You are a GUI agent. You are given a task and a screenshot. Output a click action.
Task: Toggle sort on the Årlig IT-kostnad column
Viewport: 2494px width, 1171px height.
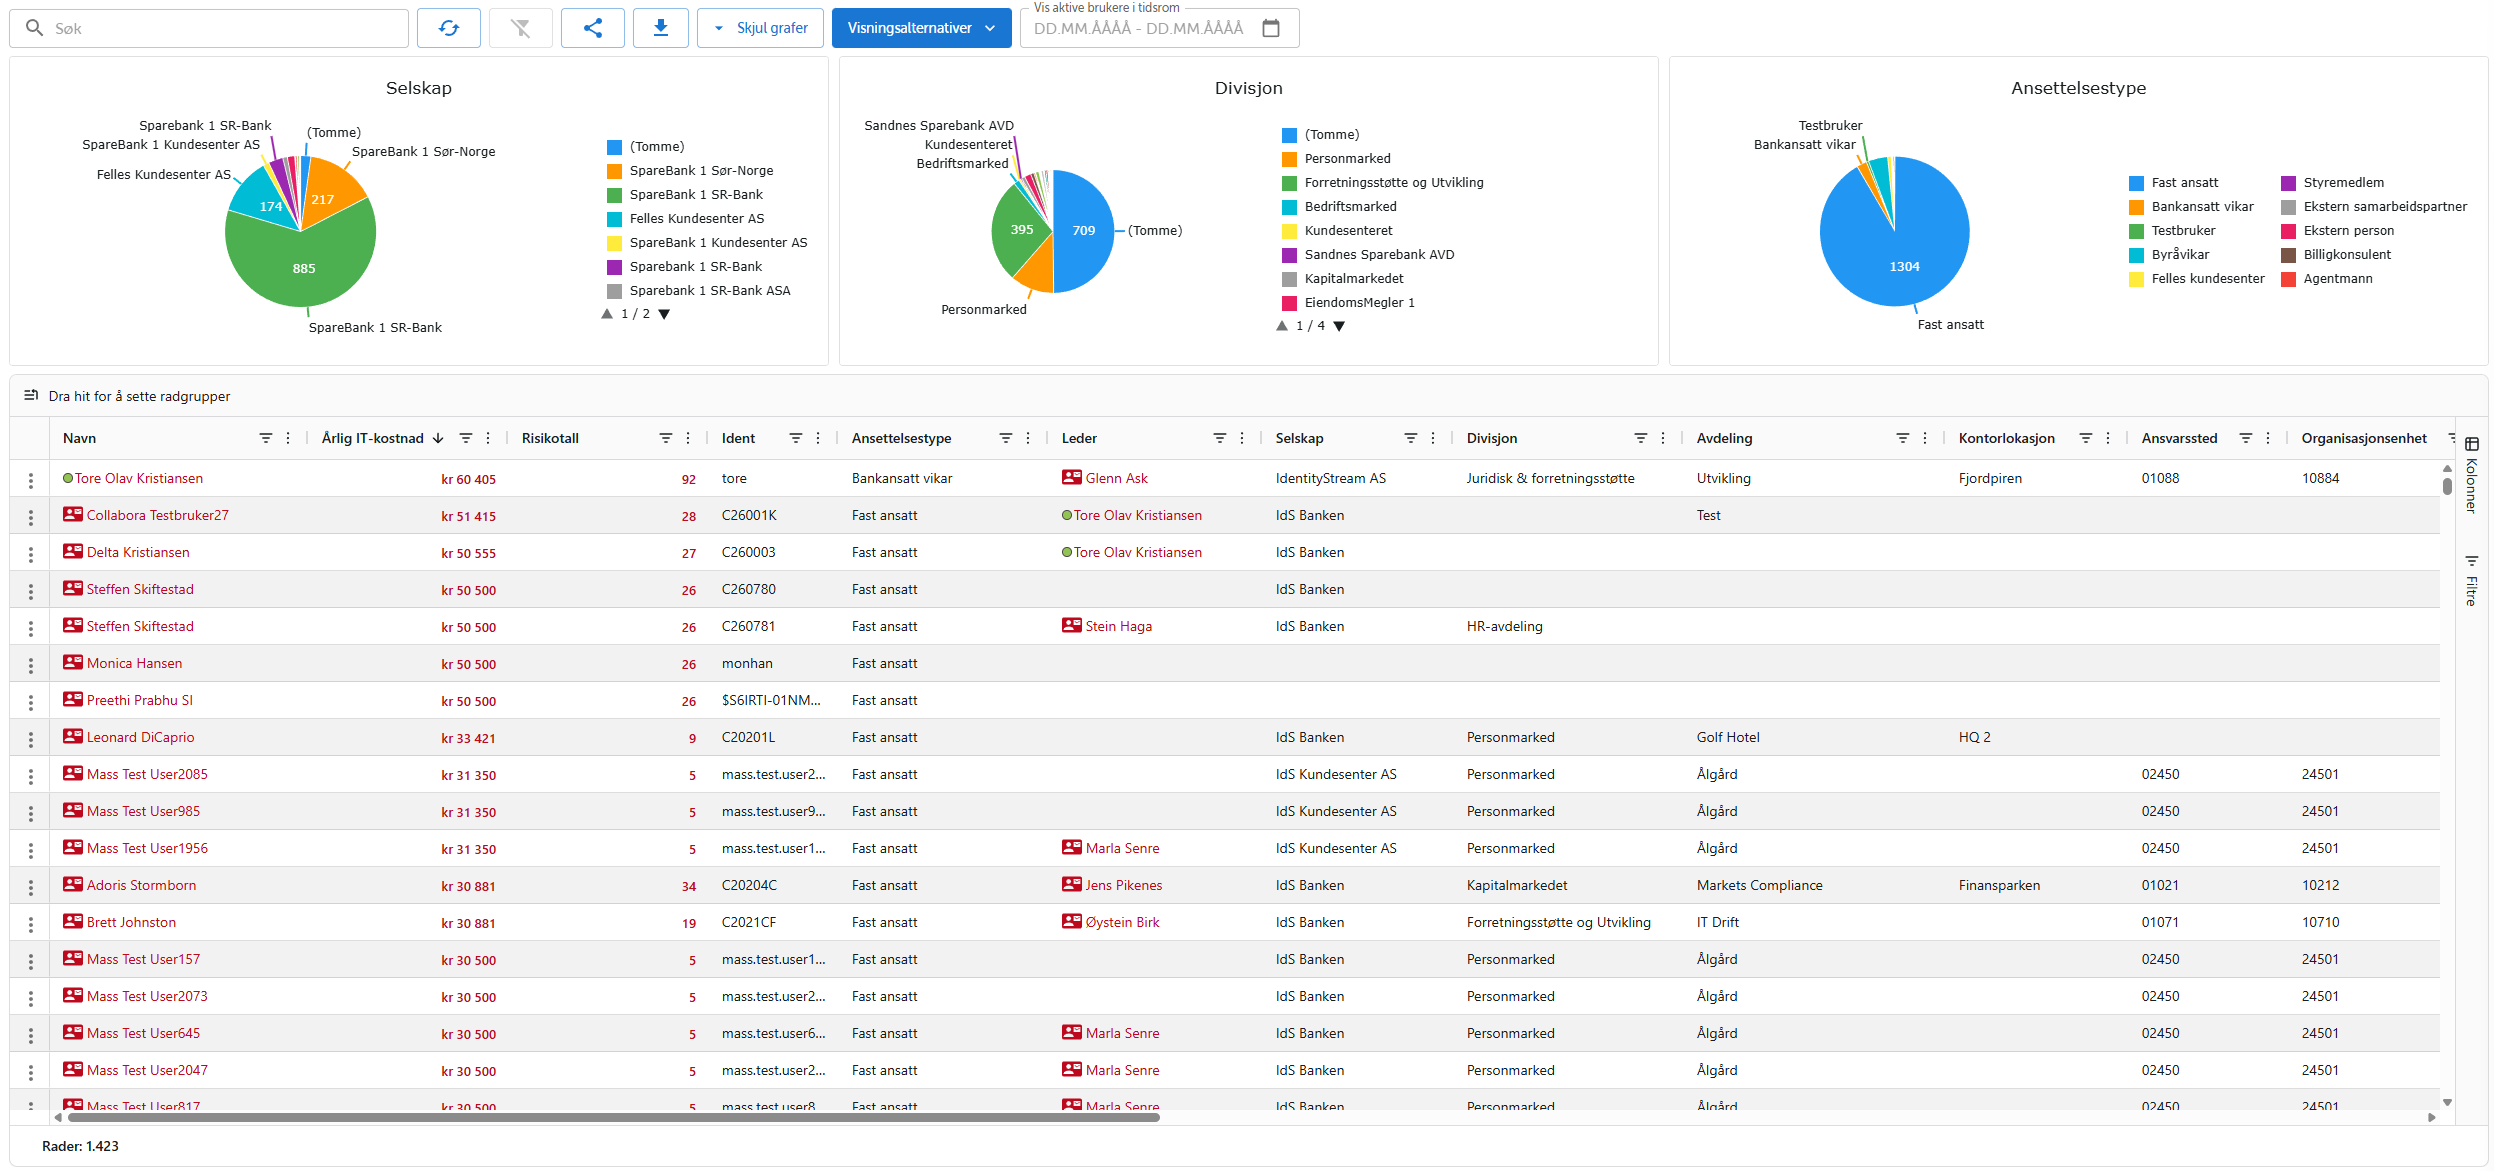[x=373, y=438]
